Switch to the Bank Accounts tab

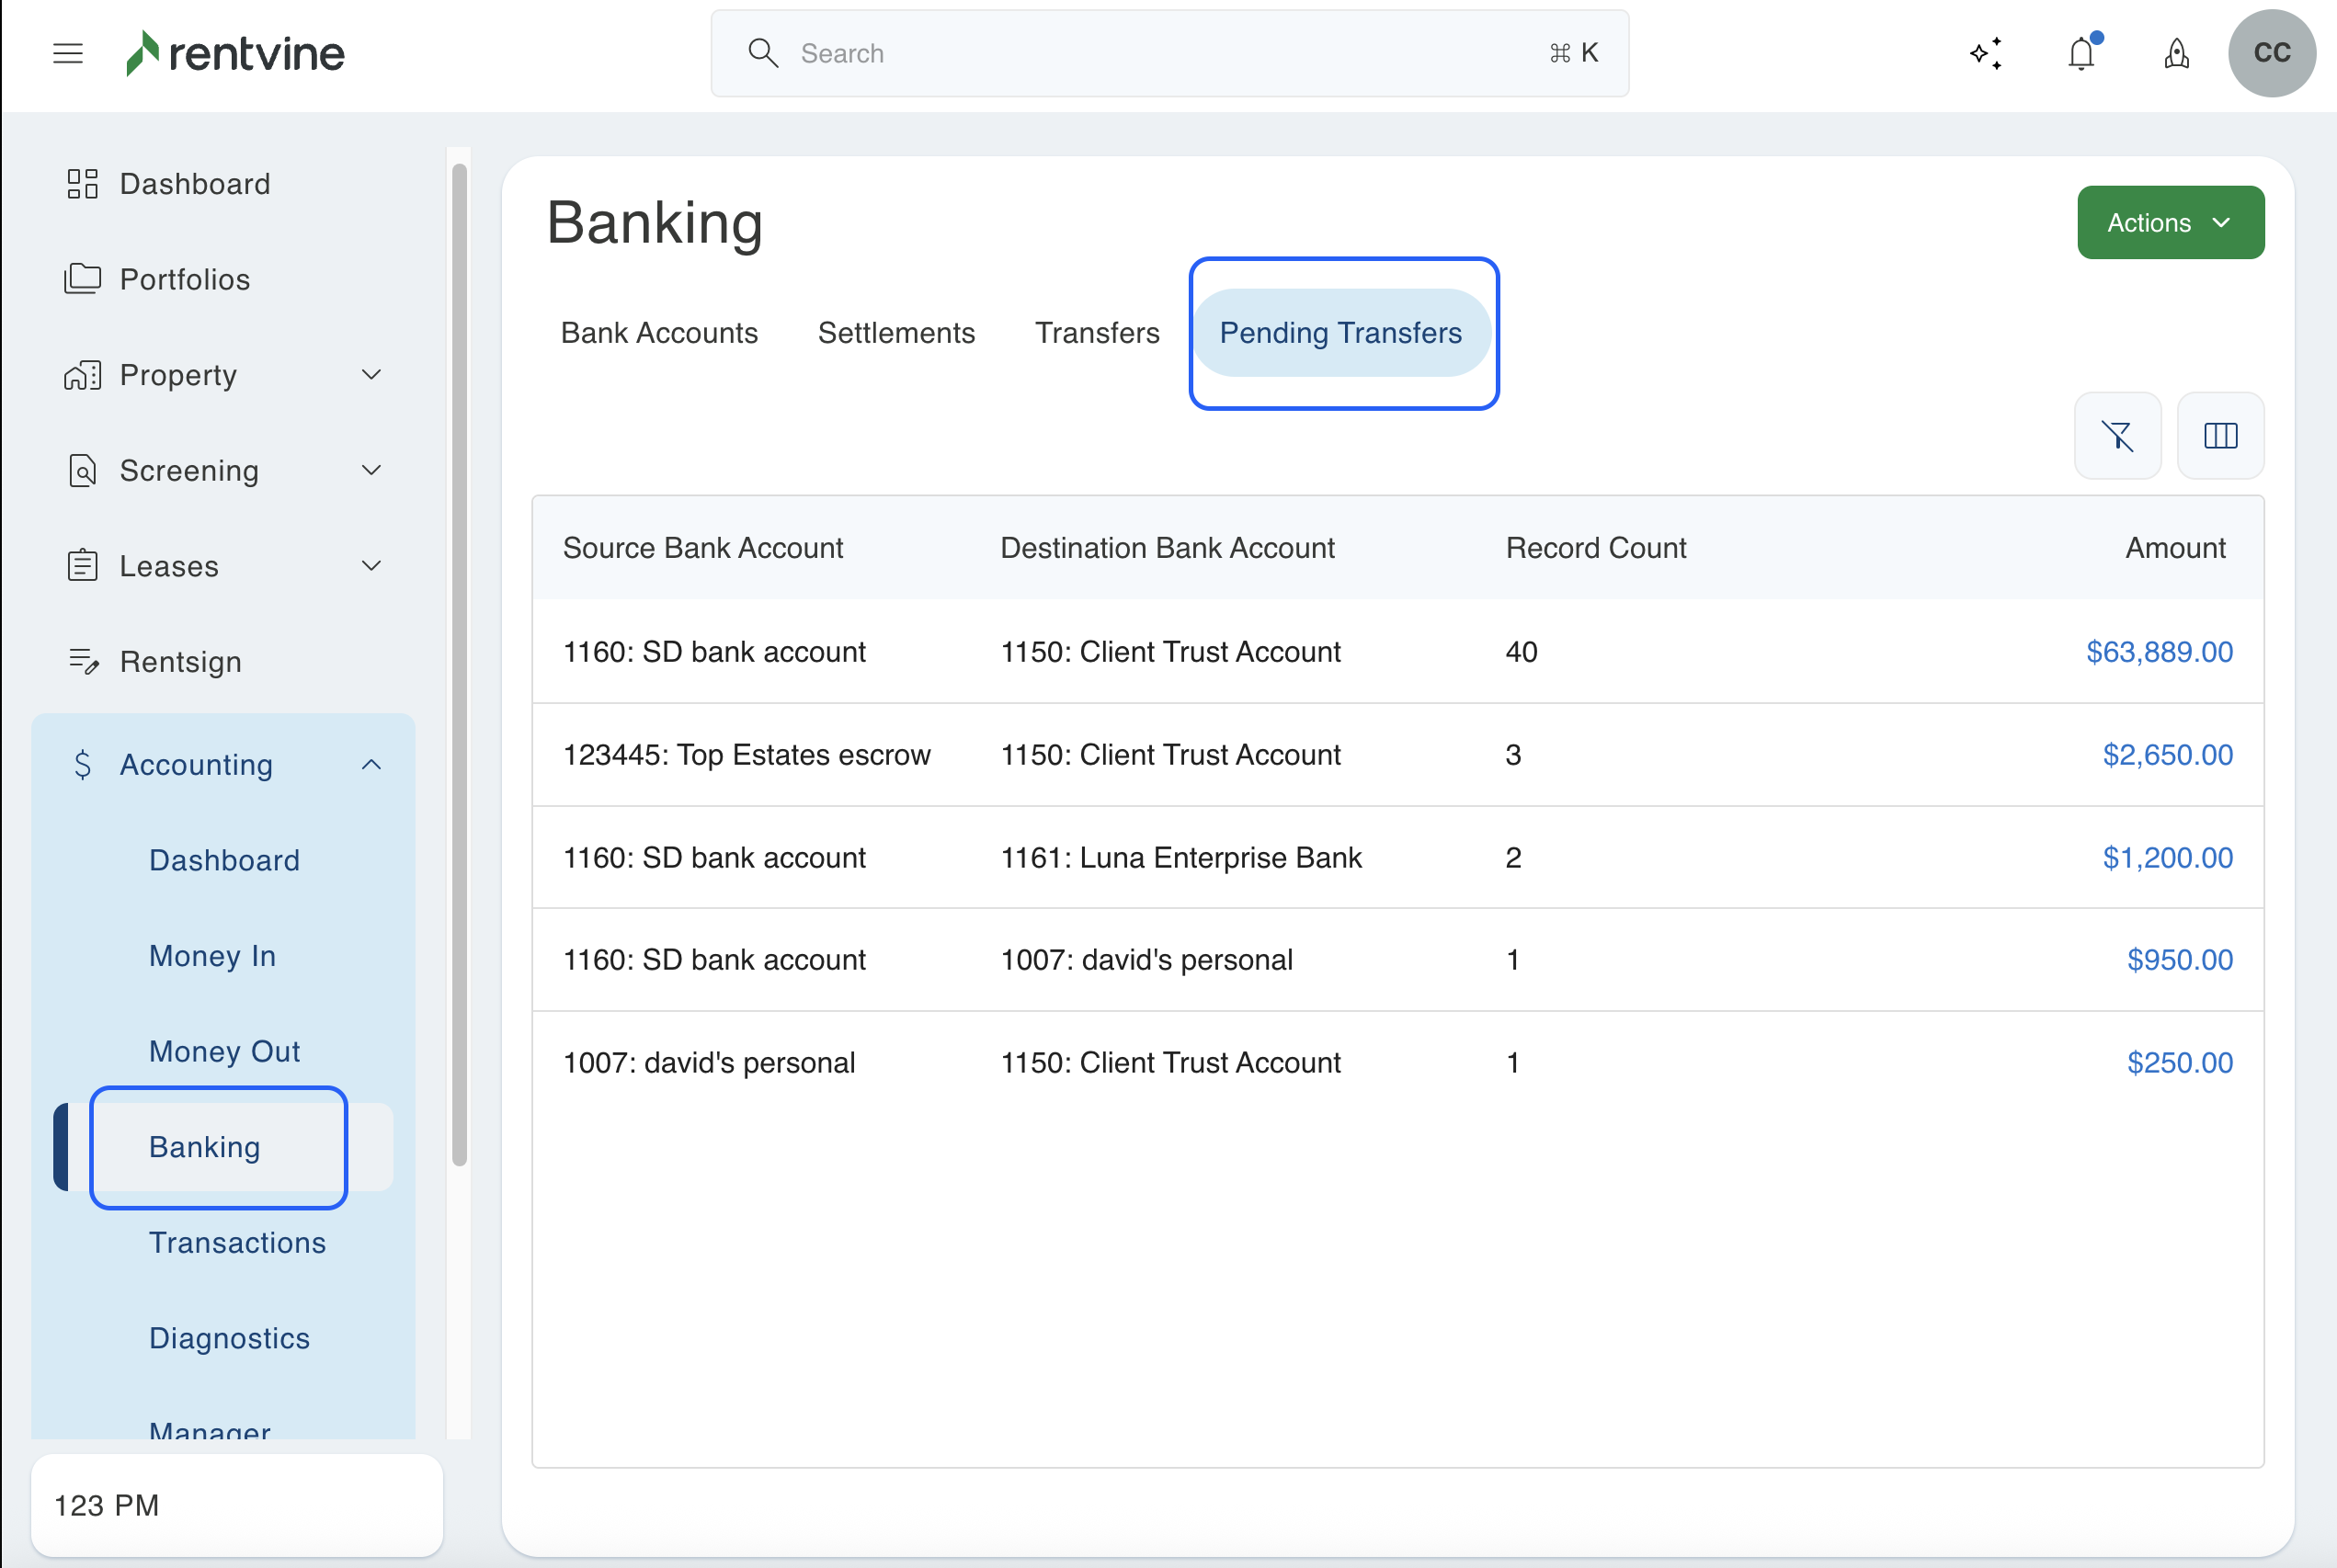coord(659,333)
